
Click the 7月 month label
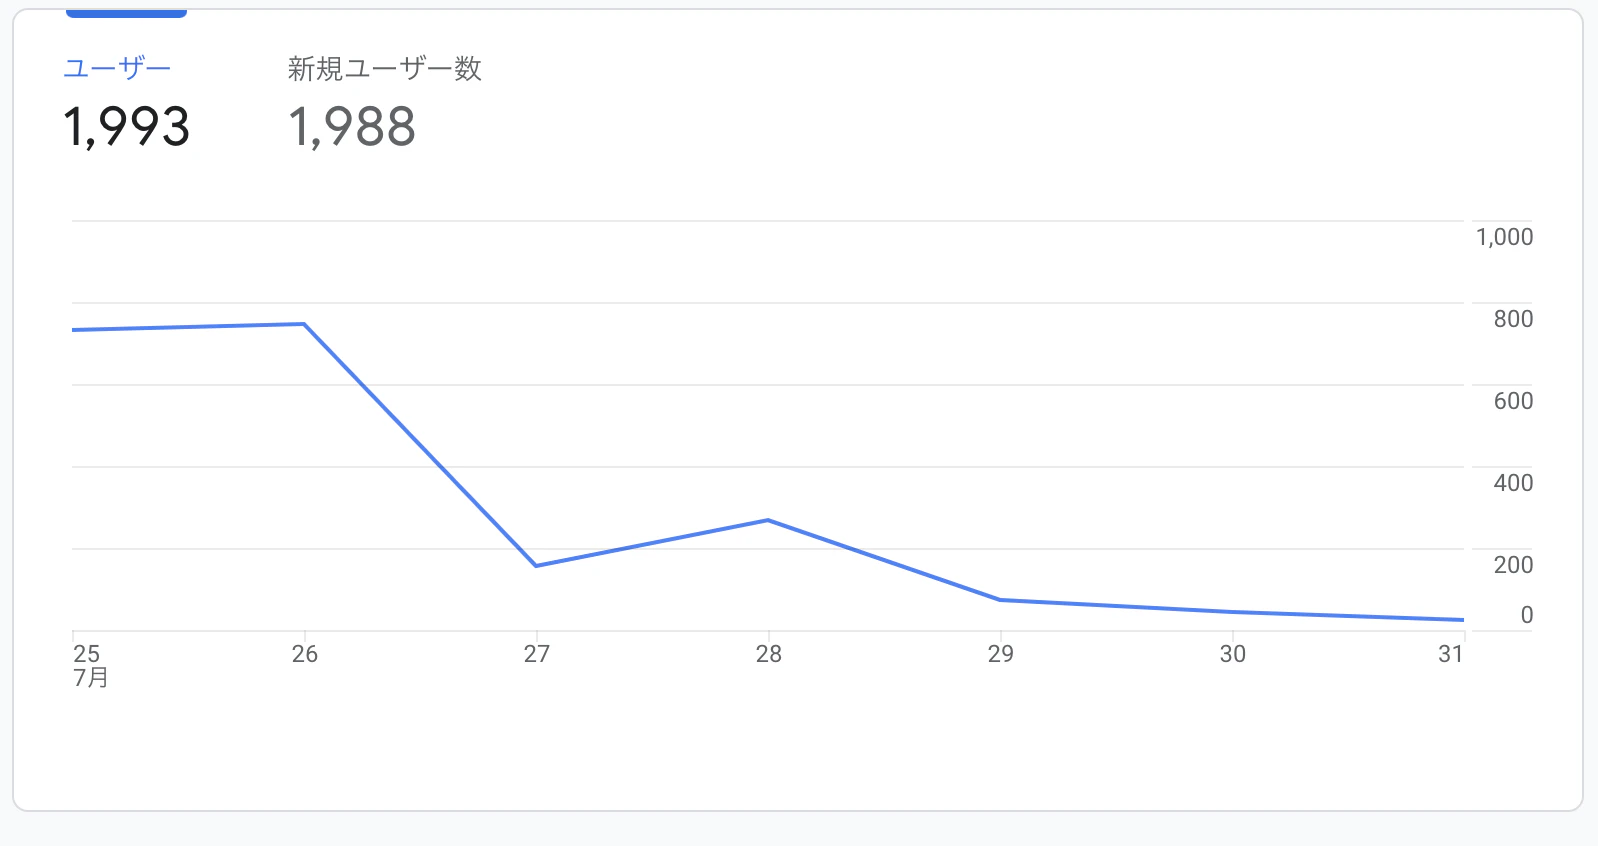click(91, 679)
